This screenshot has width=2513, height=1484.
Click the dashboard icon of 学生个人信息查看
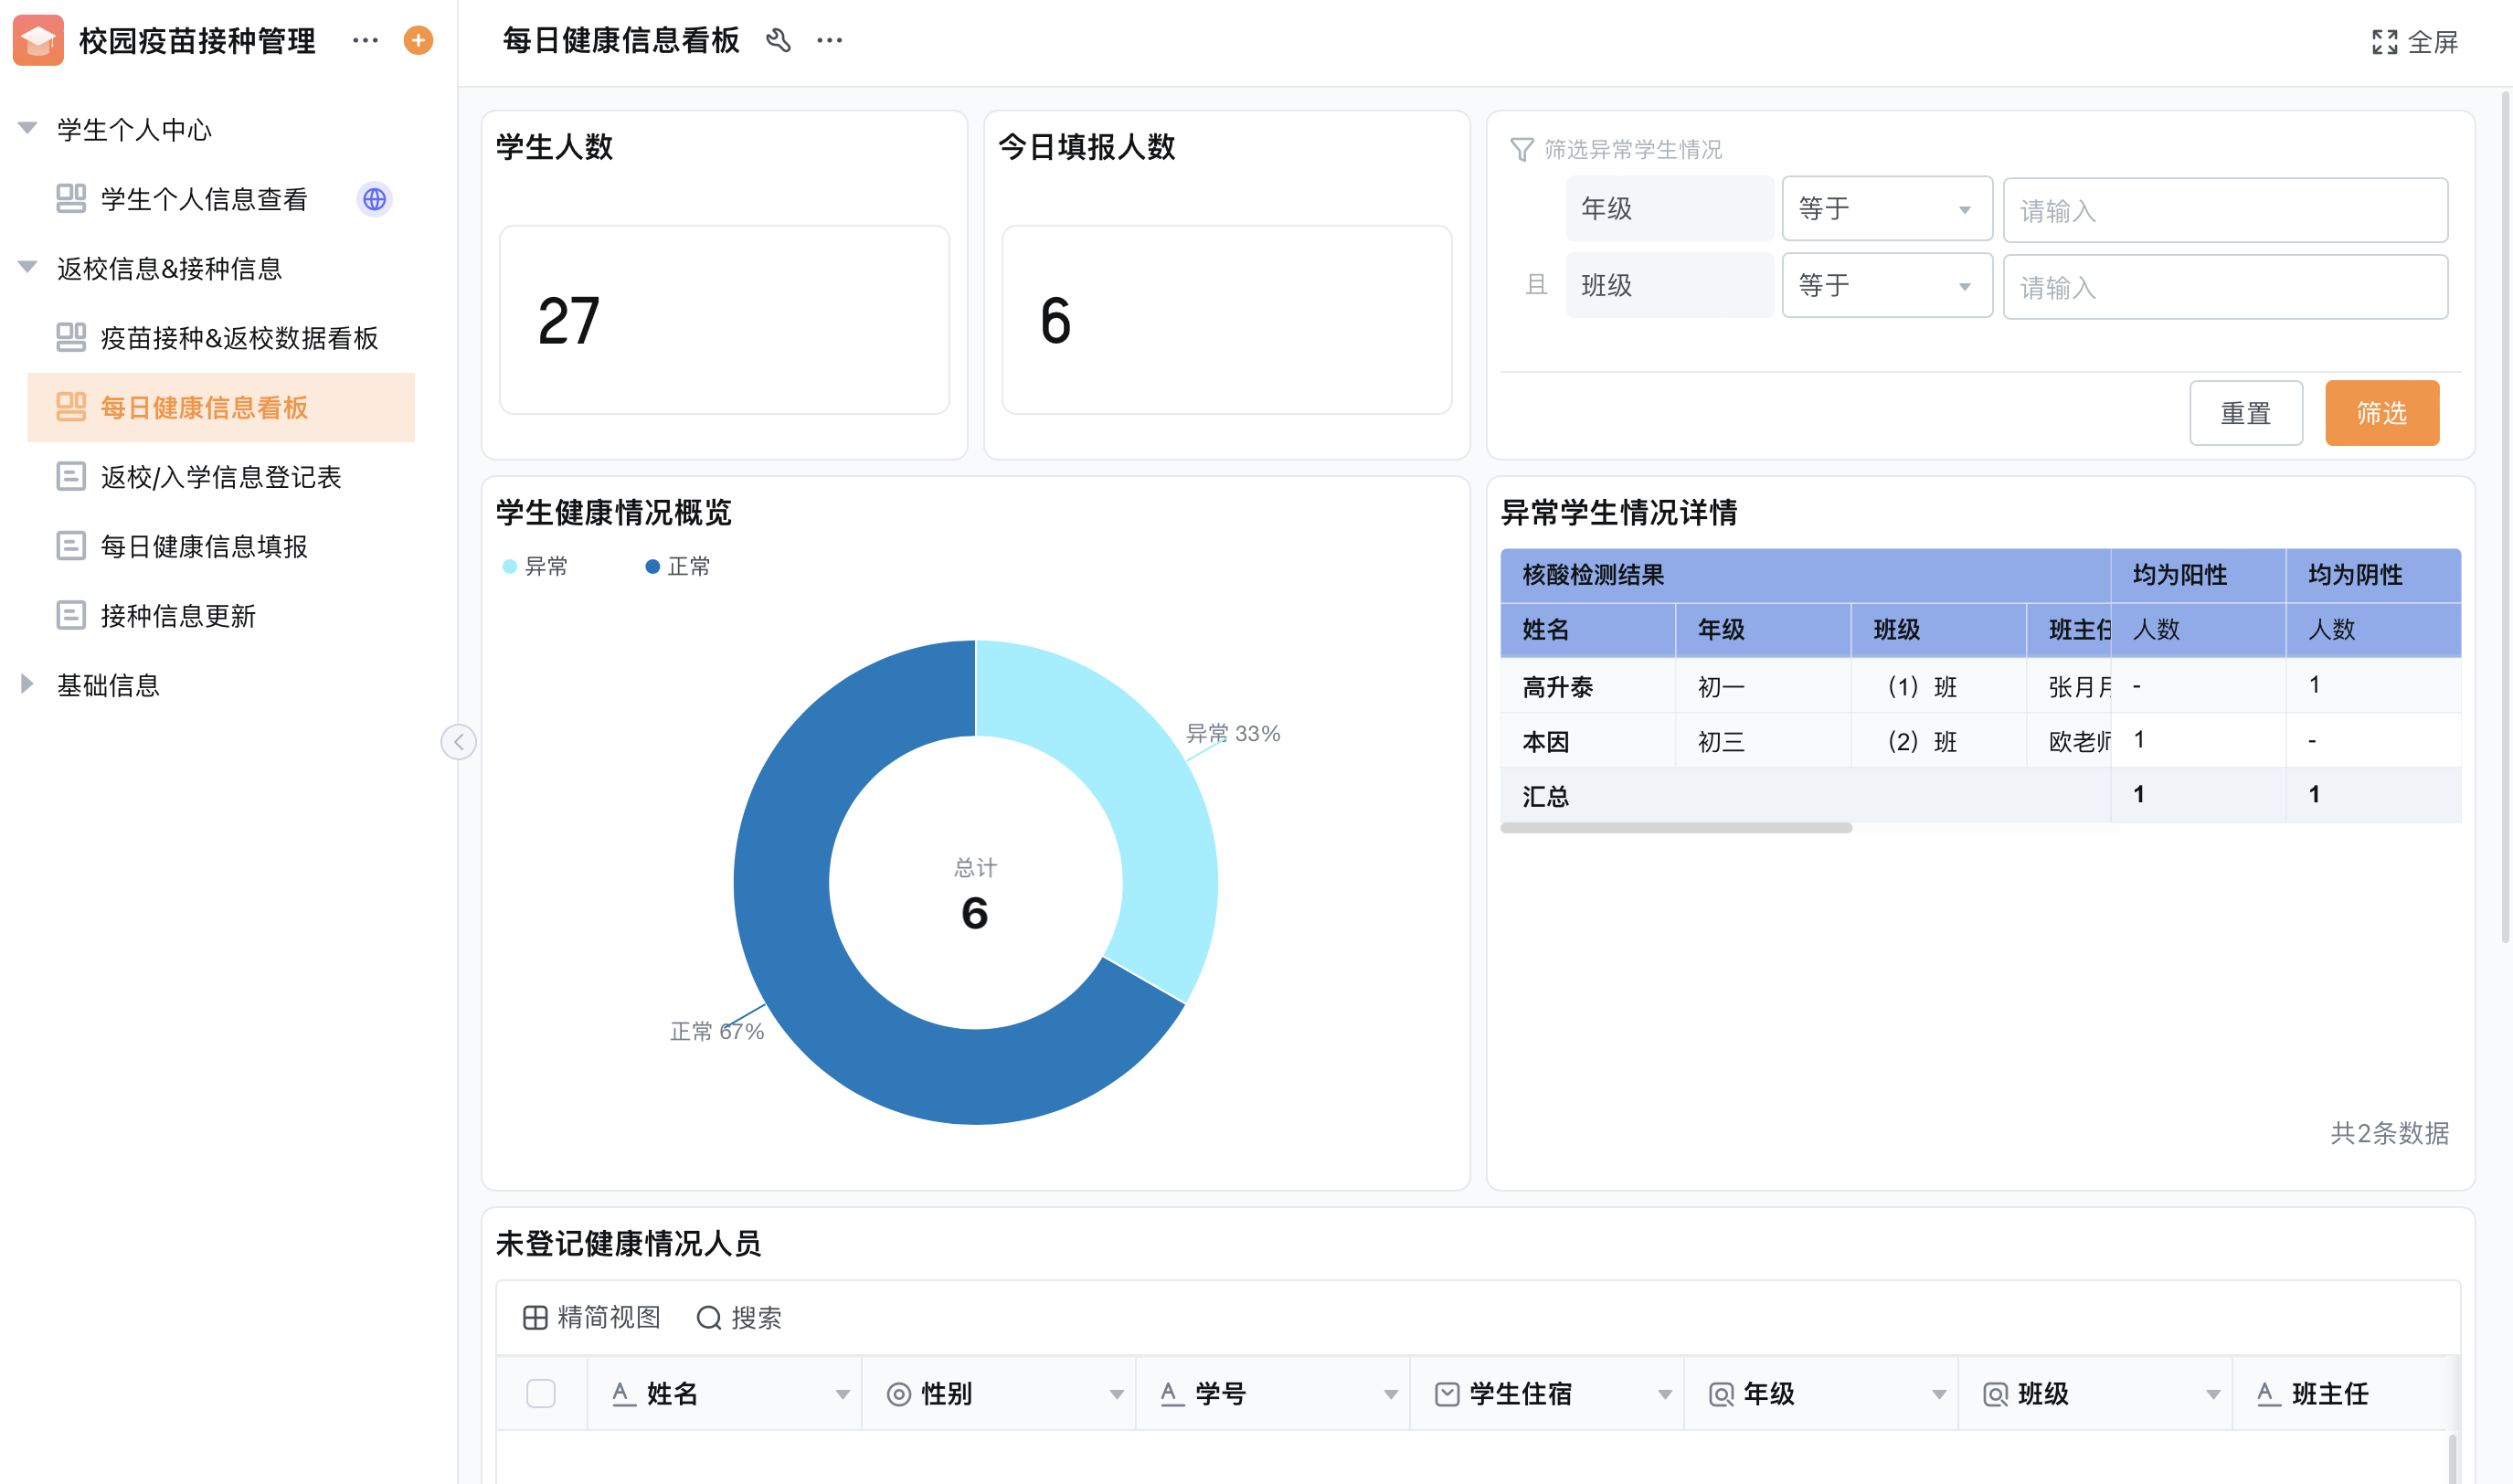(x=71, y=198)
